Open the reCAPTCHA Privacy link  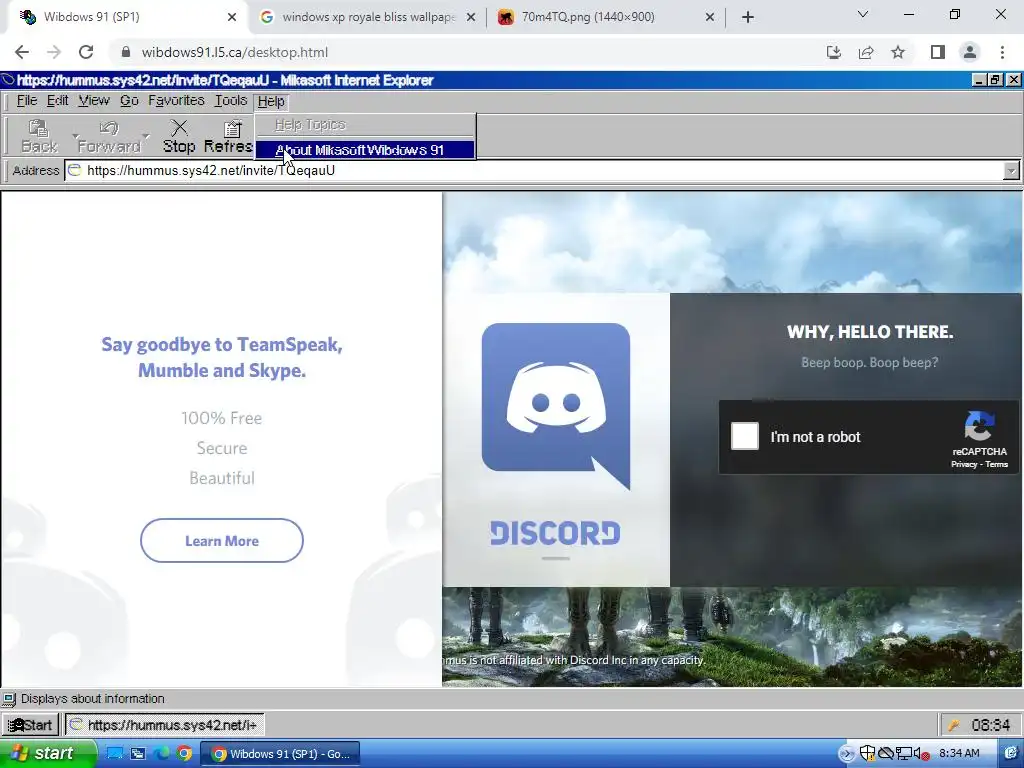963,464
